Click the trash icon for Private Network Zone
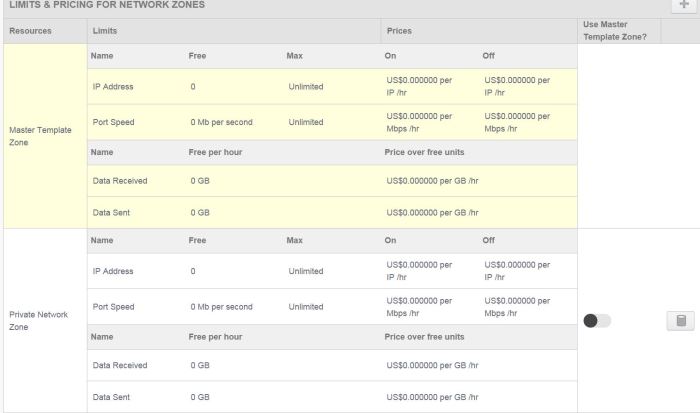This screenshot has height=413, width=700. (680, 321)
